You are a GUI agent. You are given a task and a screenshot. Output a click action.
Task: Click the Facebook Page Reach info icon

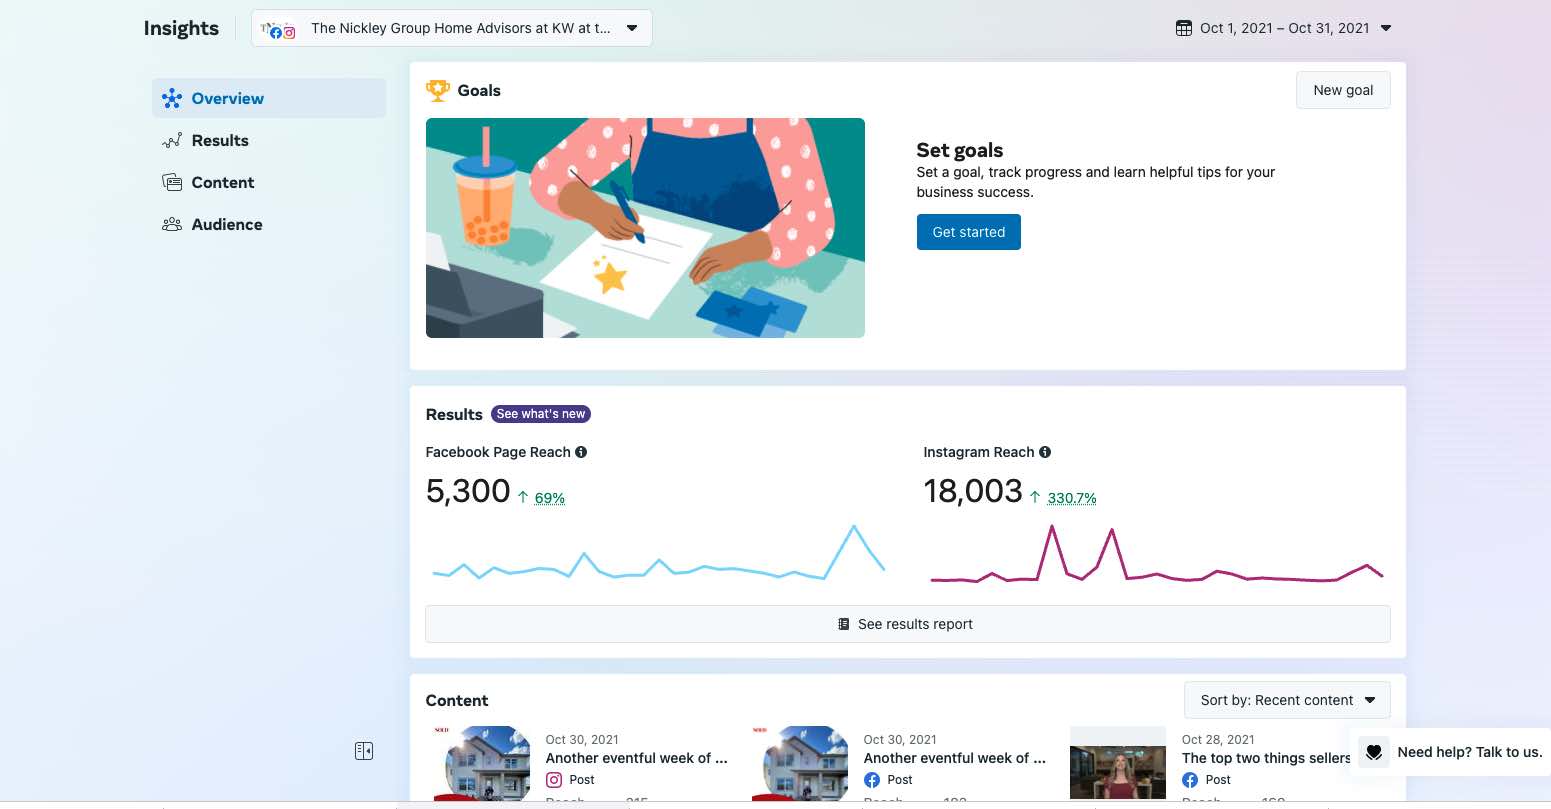pyautogui.click(x=581, y=452)
